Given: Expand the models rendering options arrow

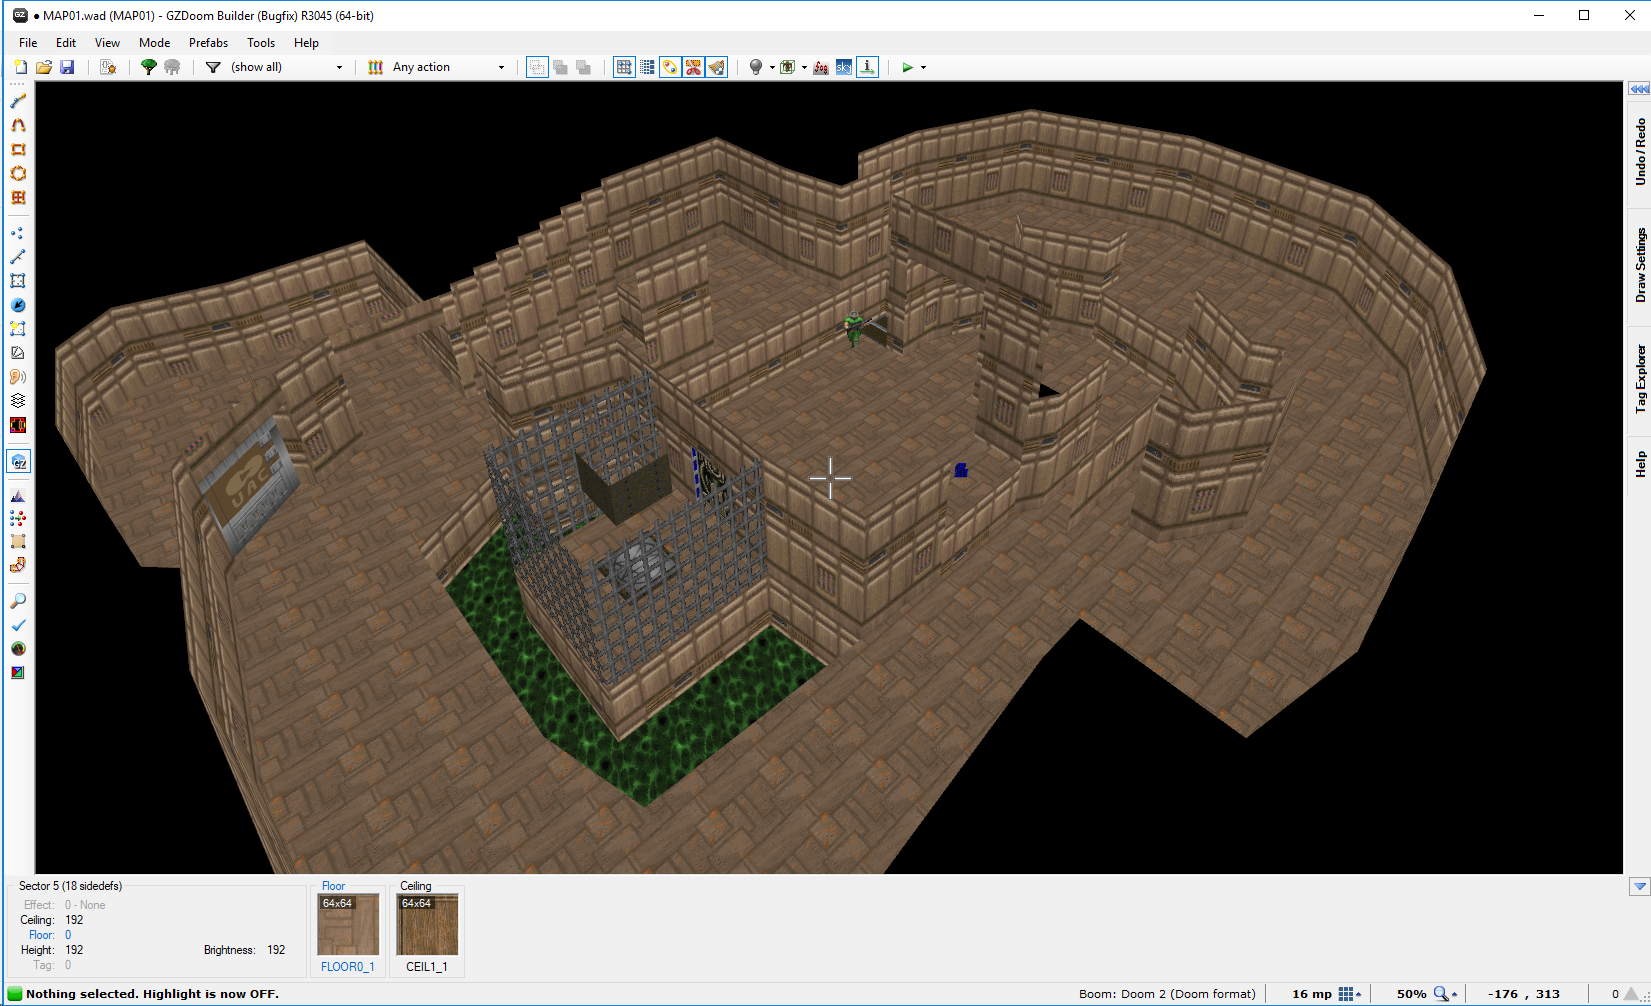Looking at the screenshot, I should 804,68.
